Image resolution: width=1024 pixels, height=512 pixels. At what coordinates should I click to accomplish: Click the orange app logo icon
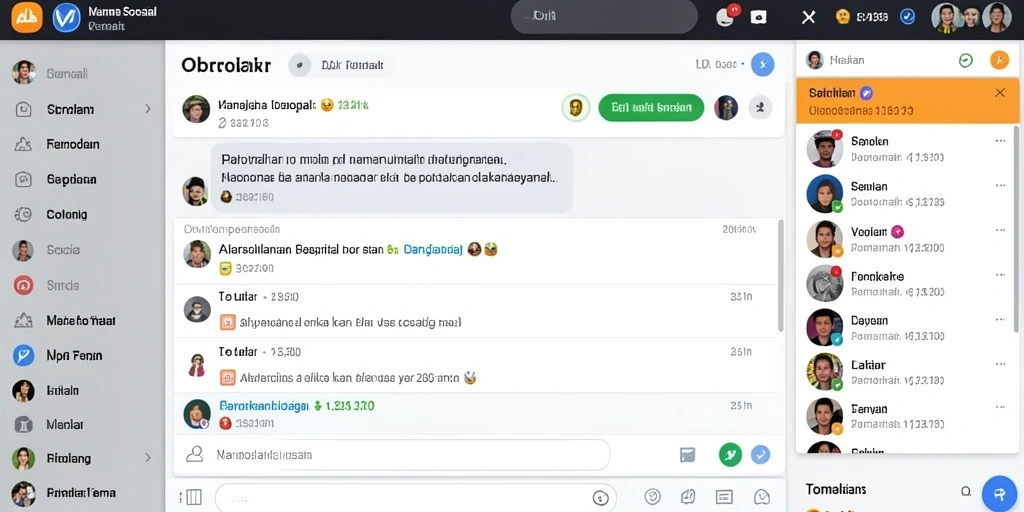tap(27, 17)
